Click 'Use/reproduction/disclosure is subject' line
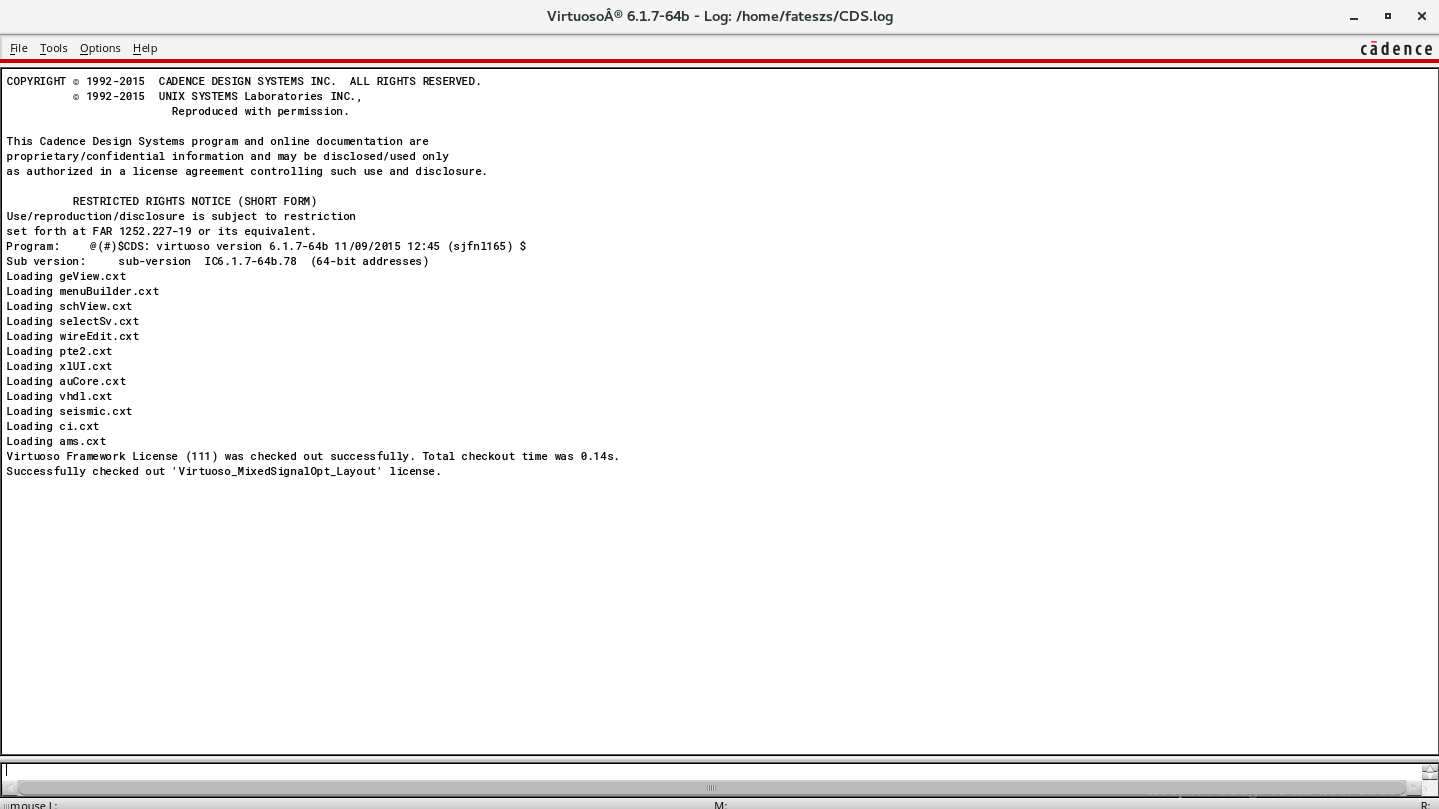The width and height of the screenshot is (1439, 809). (x=181, y=216)
